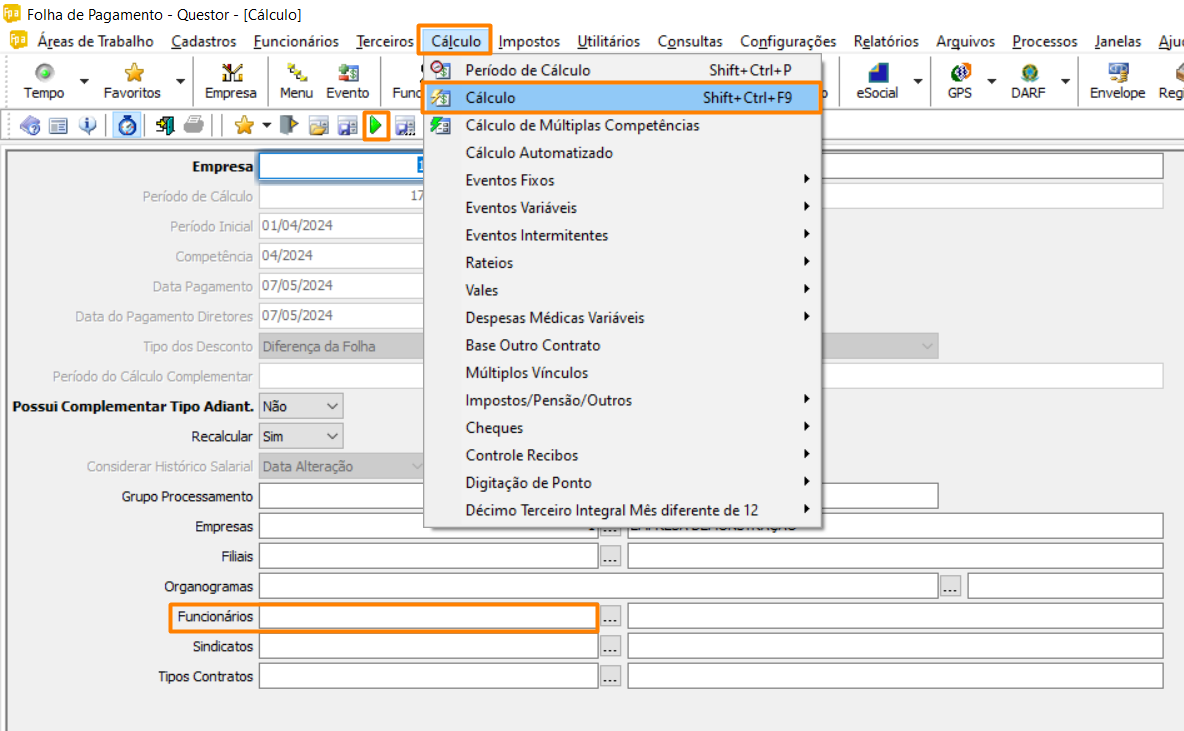Screen dimensions: 1184x731
Task: Choose Múltiplos Vínculos menu entry
Action: click(x=622, y=372)
